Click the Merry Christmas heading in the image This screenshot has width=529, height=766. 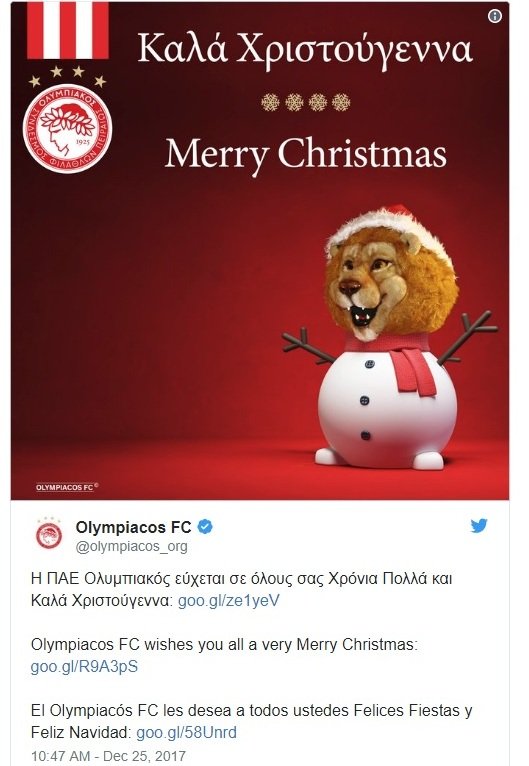(306, 153)
